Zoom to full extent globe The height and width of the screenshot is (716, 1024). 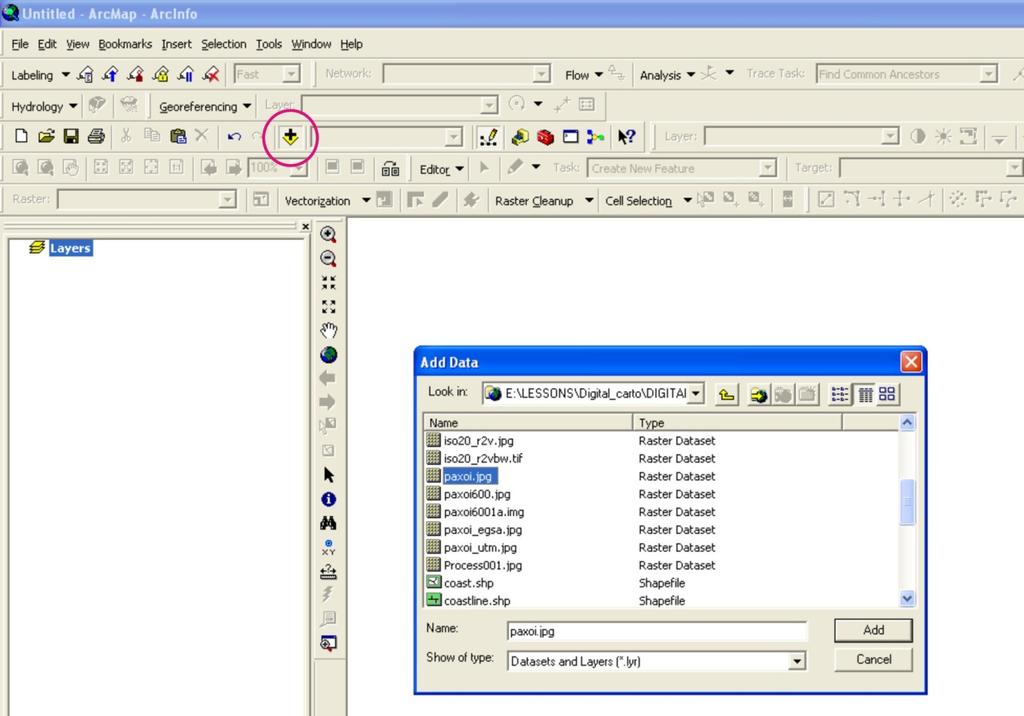tap(328, 355)
